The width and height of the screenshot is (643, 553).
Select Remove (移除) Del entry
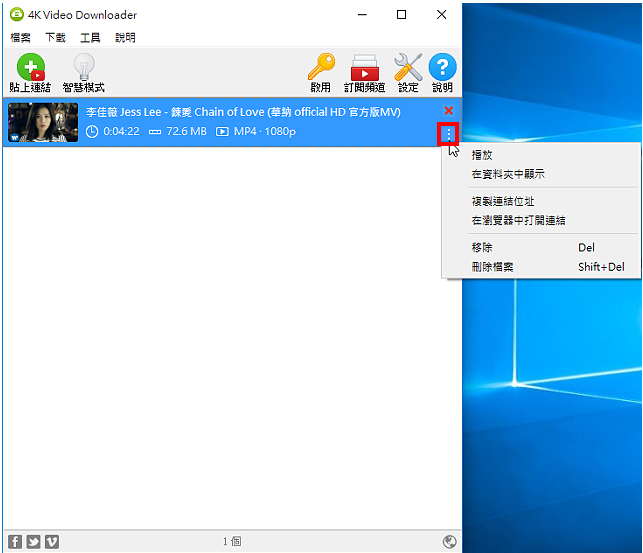tap(541, 248)
